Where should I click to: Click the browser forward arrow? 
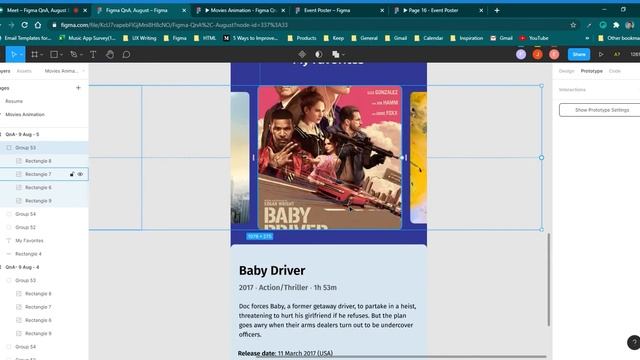point(11,25)
